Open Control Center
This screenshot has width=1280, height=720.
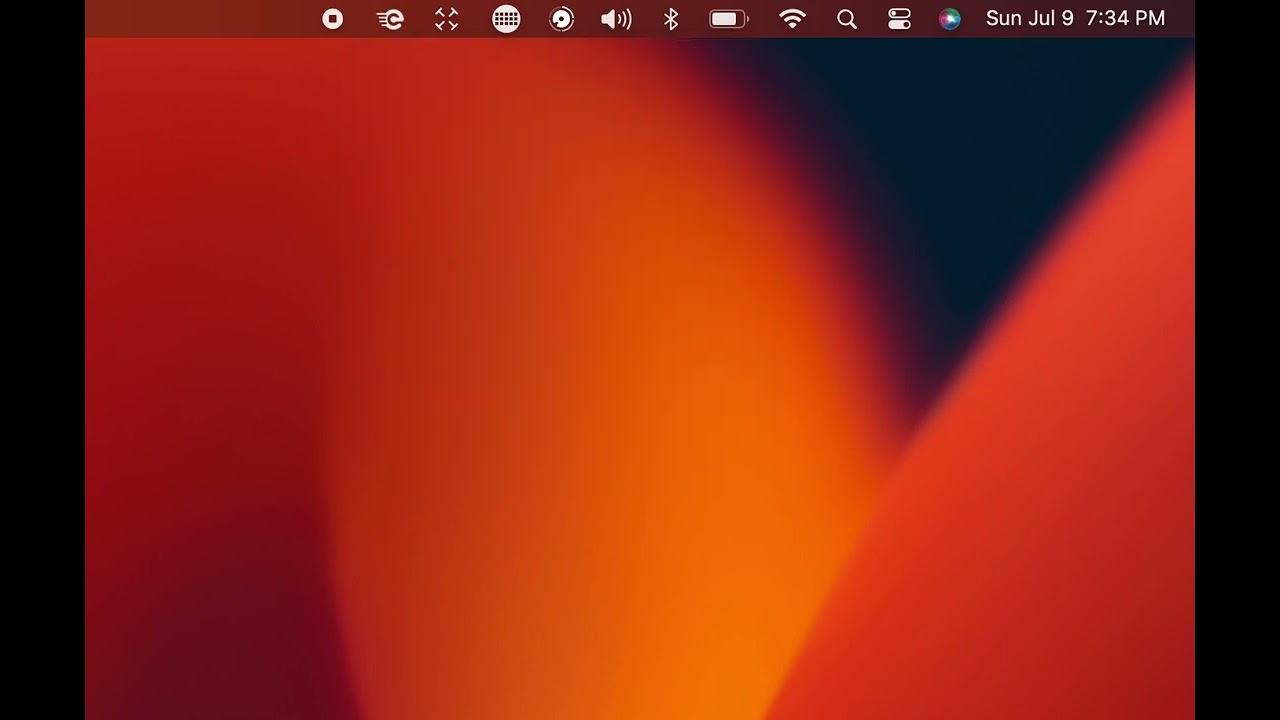tap(899, 19)
